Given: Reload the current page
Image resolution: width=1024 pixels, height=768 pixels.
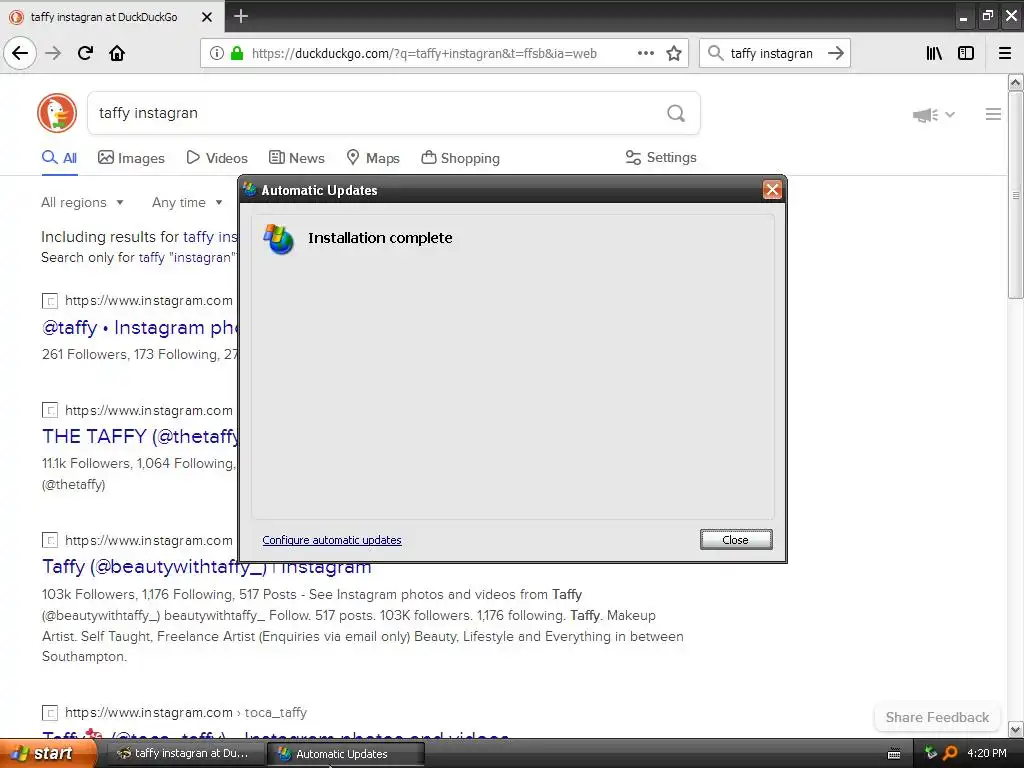Looking at the screenshot, I should click(x=85, y=53).
